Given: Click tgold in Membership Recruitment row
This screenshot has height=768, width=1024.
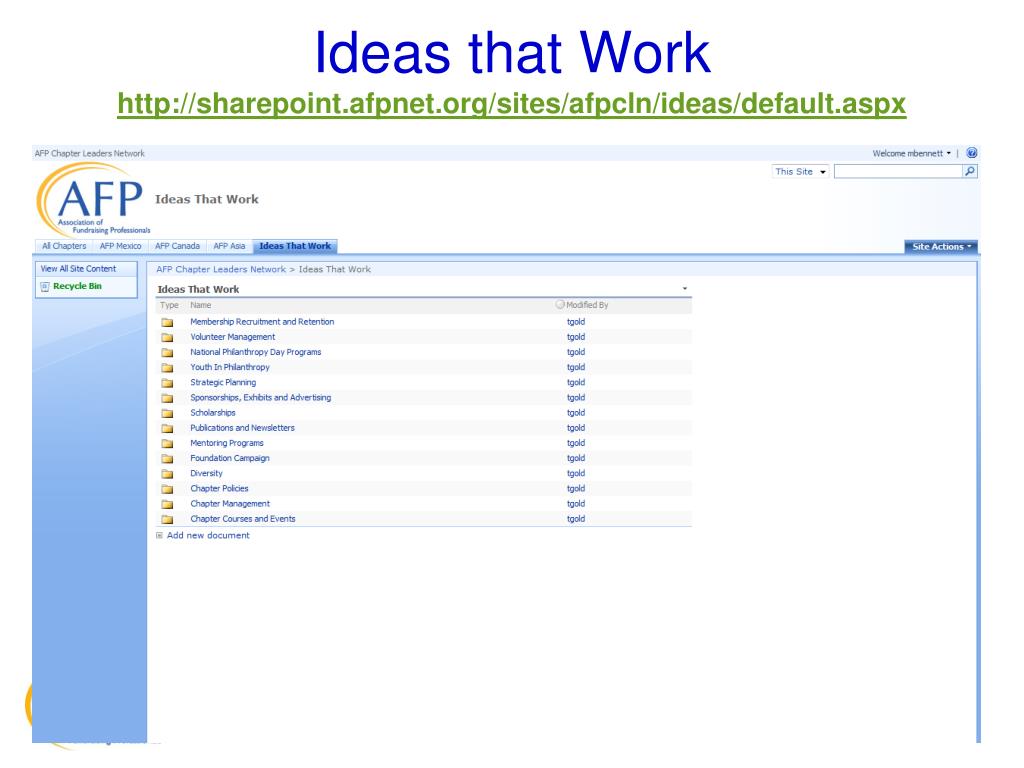Looking at the screenshot, I should (x=576, y=322).
